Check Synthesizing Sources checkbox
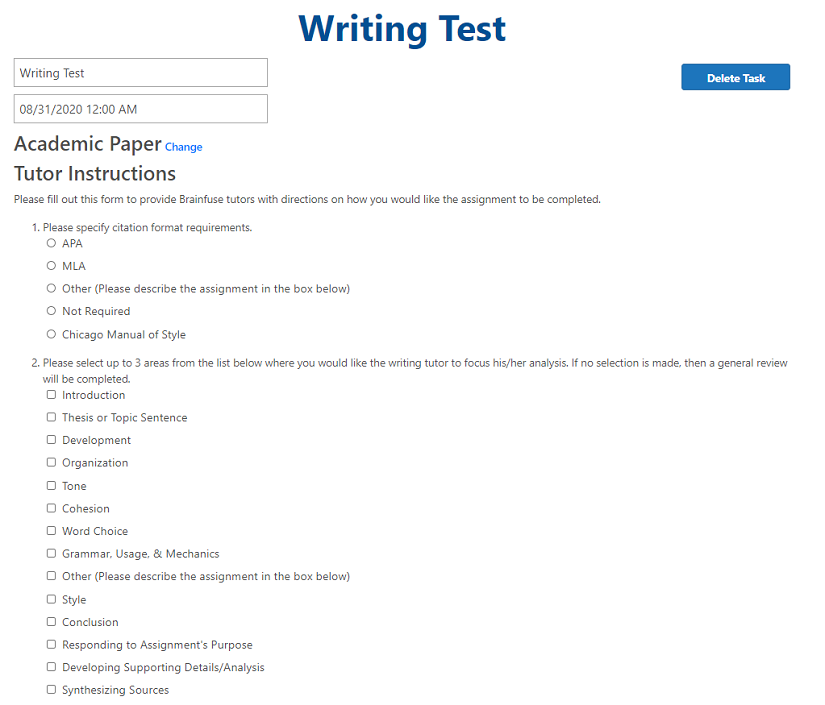 point(51,690)
